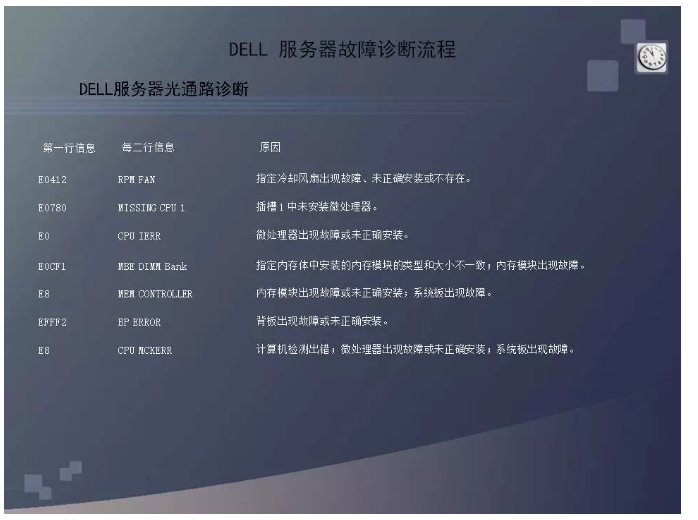Click the clock icon in top-right corner
Screen dimensions: 698x520
point(651,58)
